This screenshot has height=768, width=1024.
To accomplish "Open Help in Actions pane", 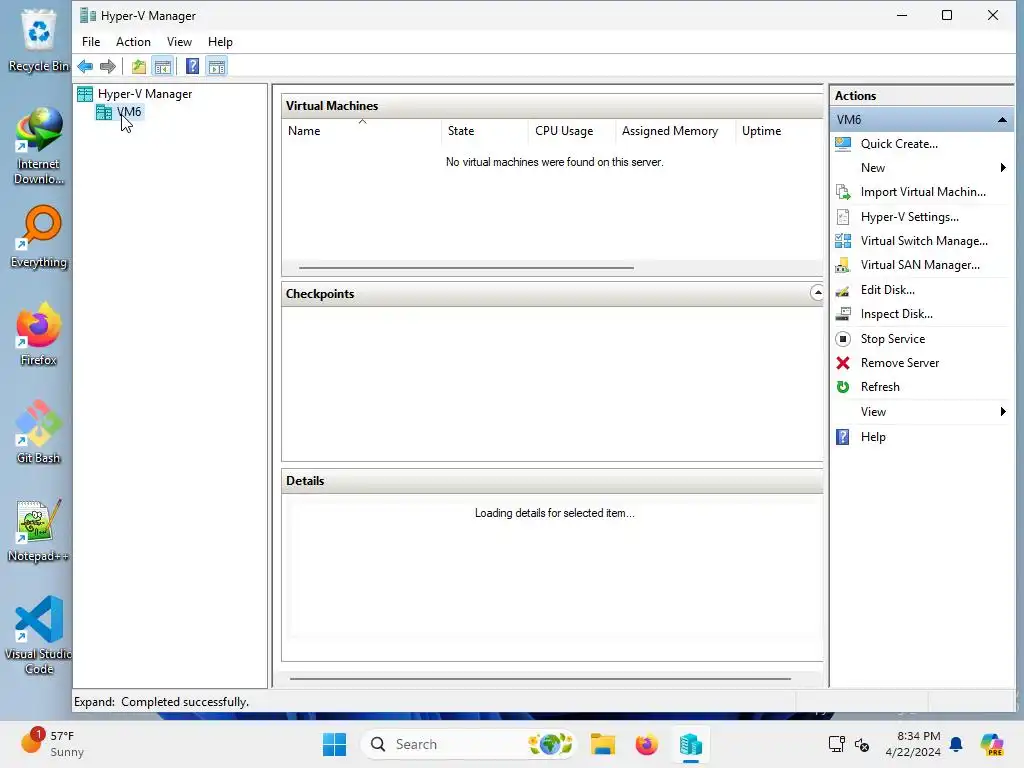I will pos(872,437).
